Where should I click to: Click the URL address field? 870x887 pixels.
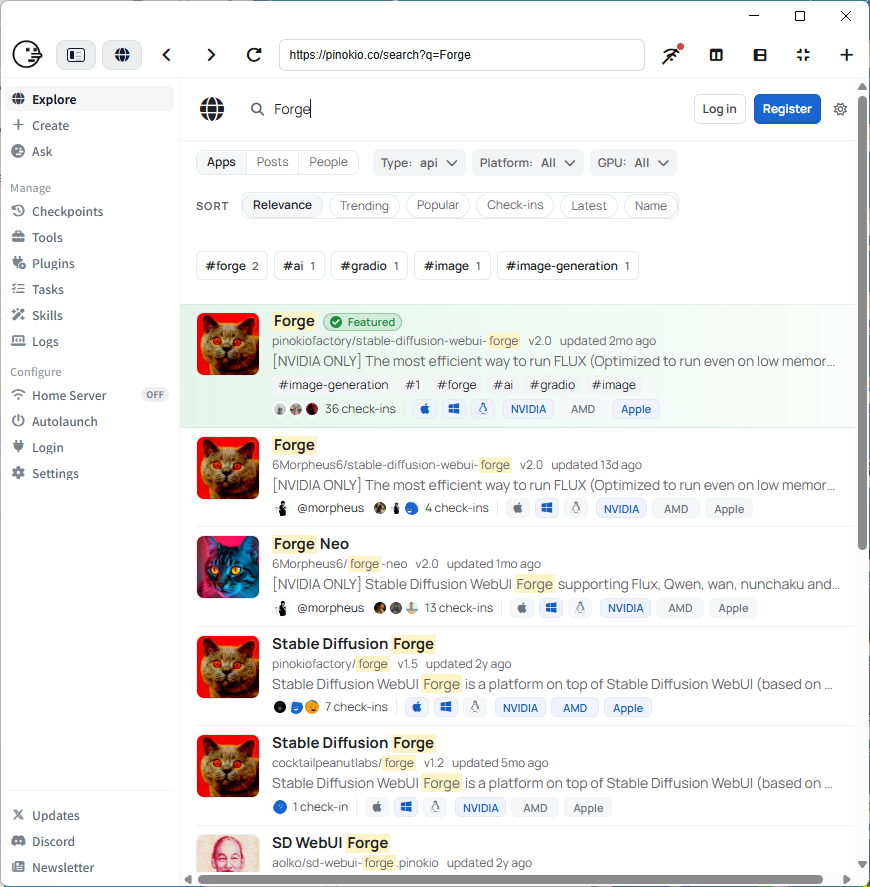click(462, 55)
